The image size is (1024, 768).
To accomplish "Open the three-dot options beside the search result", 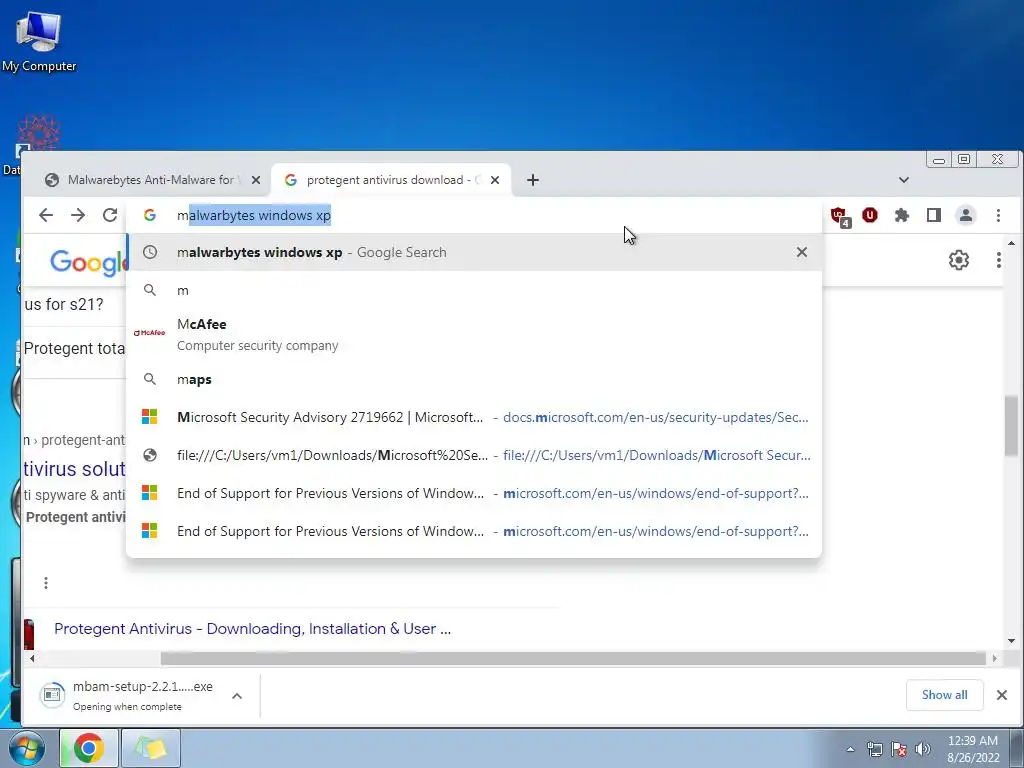I will (x=46, y=583).
